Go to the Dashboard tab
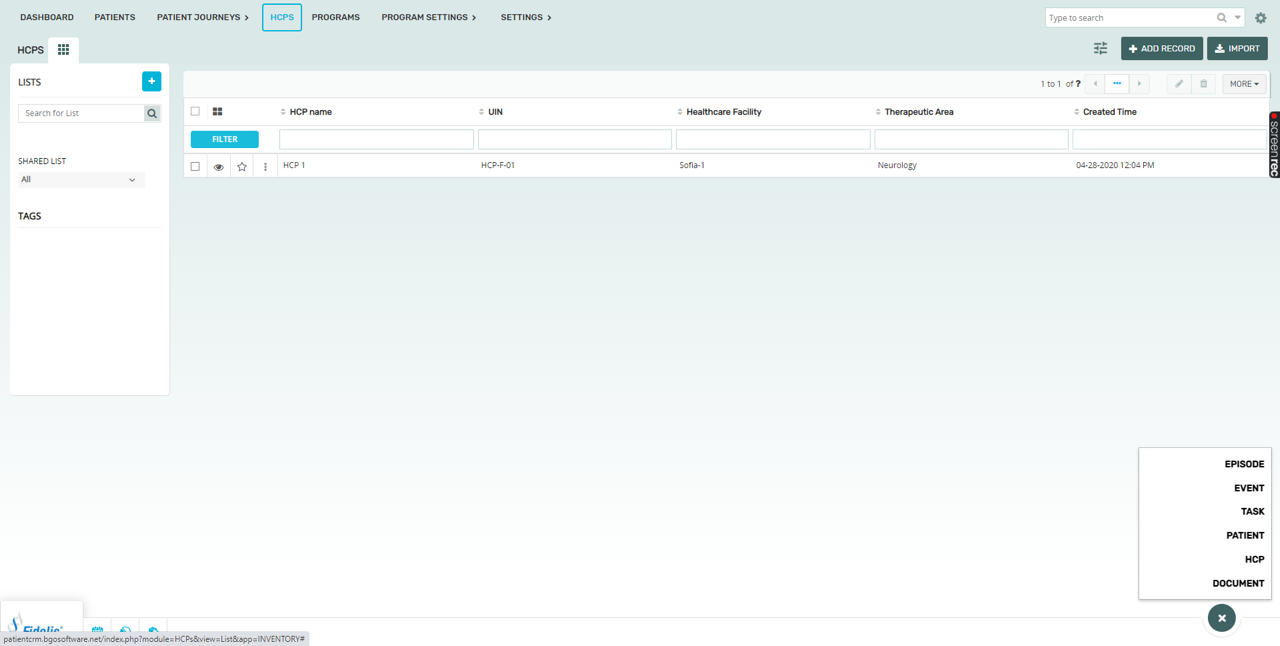Image resolution: width=1280 pixels, height=646 pixels. click(47, 18)
